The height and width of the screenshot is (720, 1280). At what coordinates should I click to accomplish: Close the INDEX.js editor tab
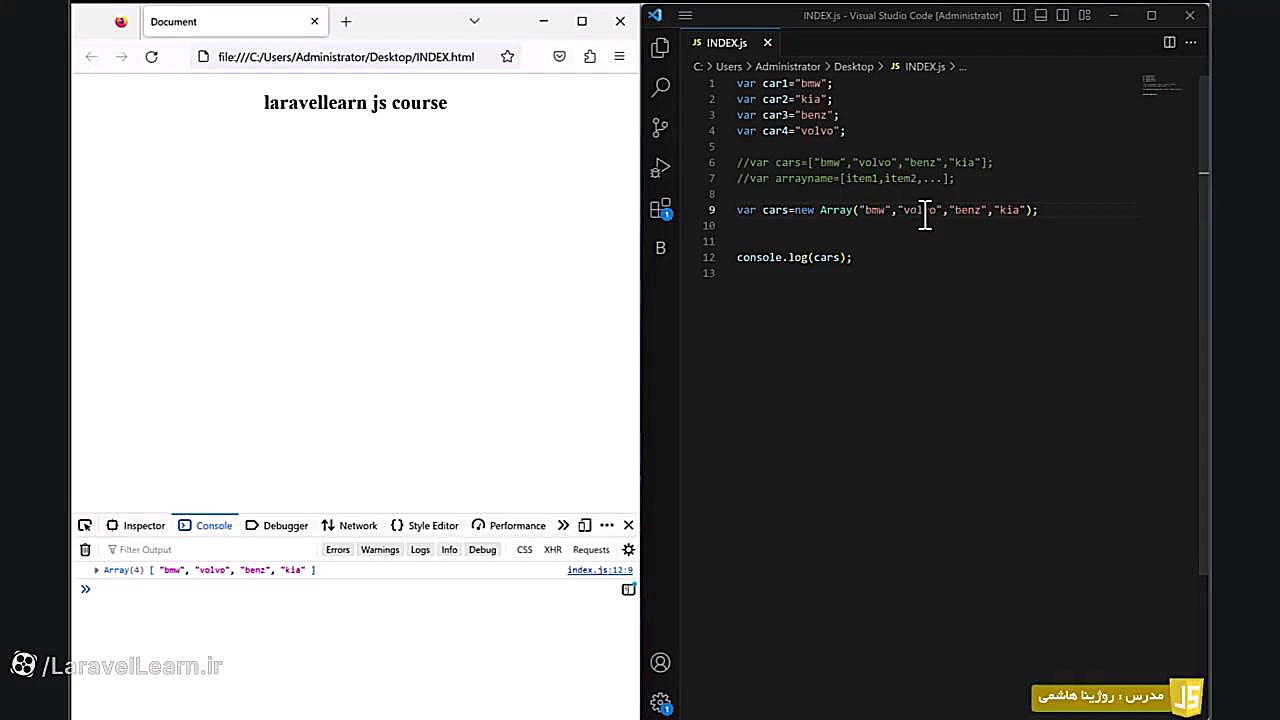click(x=767, y=42)
